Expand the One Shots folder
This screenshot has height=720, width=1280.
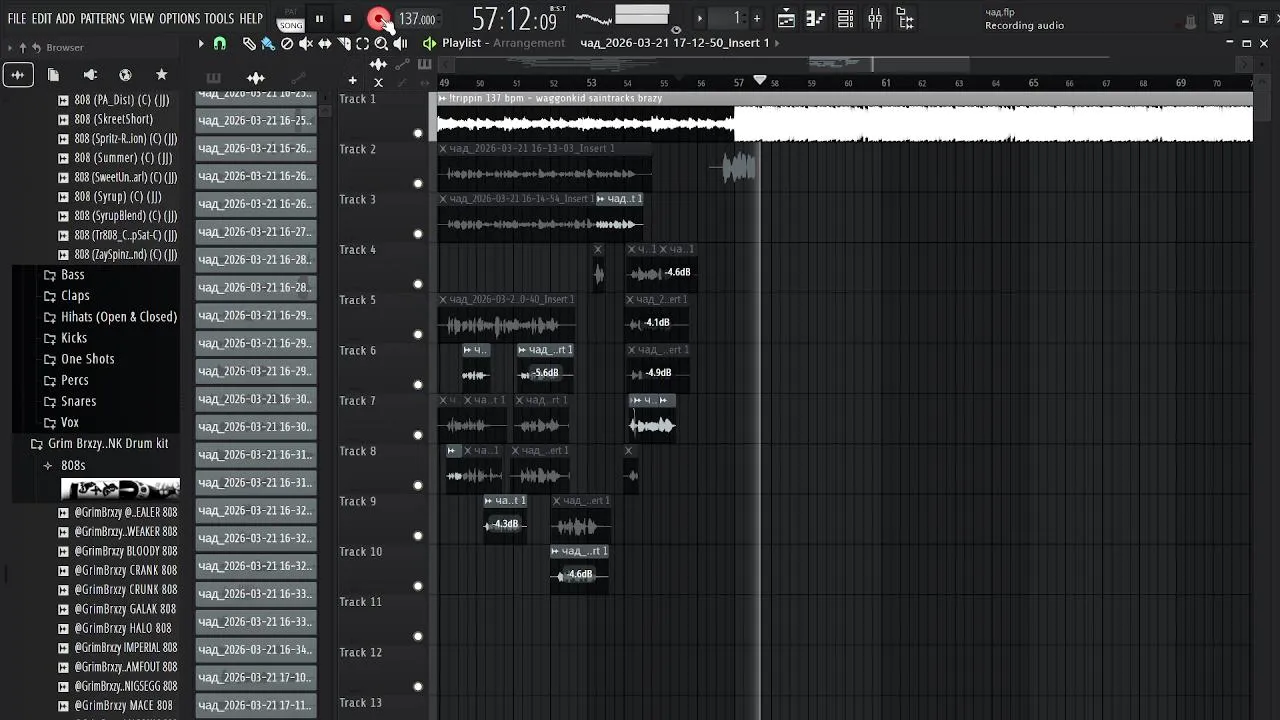pyautogui.click(x=87, y=359)
